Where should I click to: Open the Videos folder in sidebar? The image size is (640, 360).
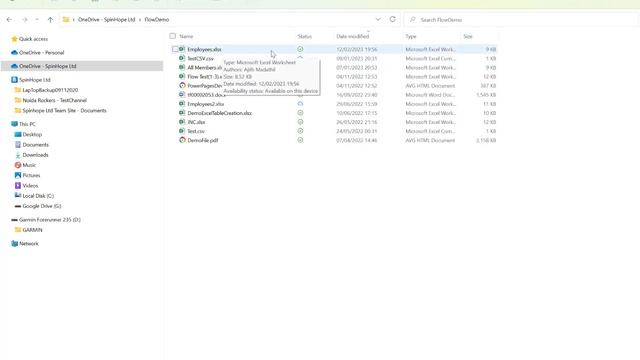click(30, 186)
